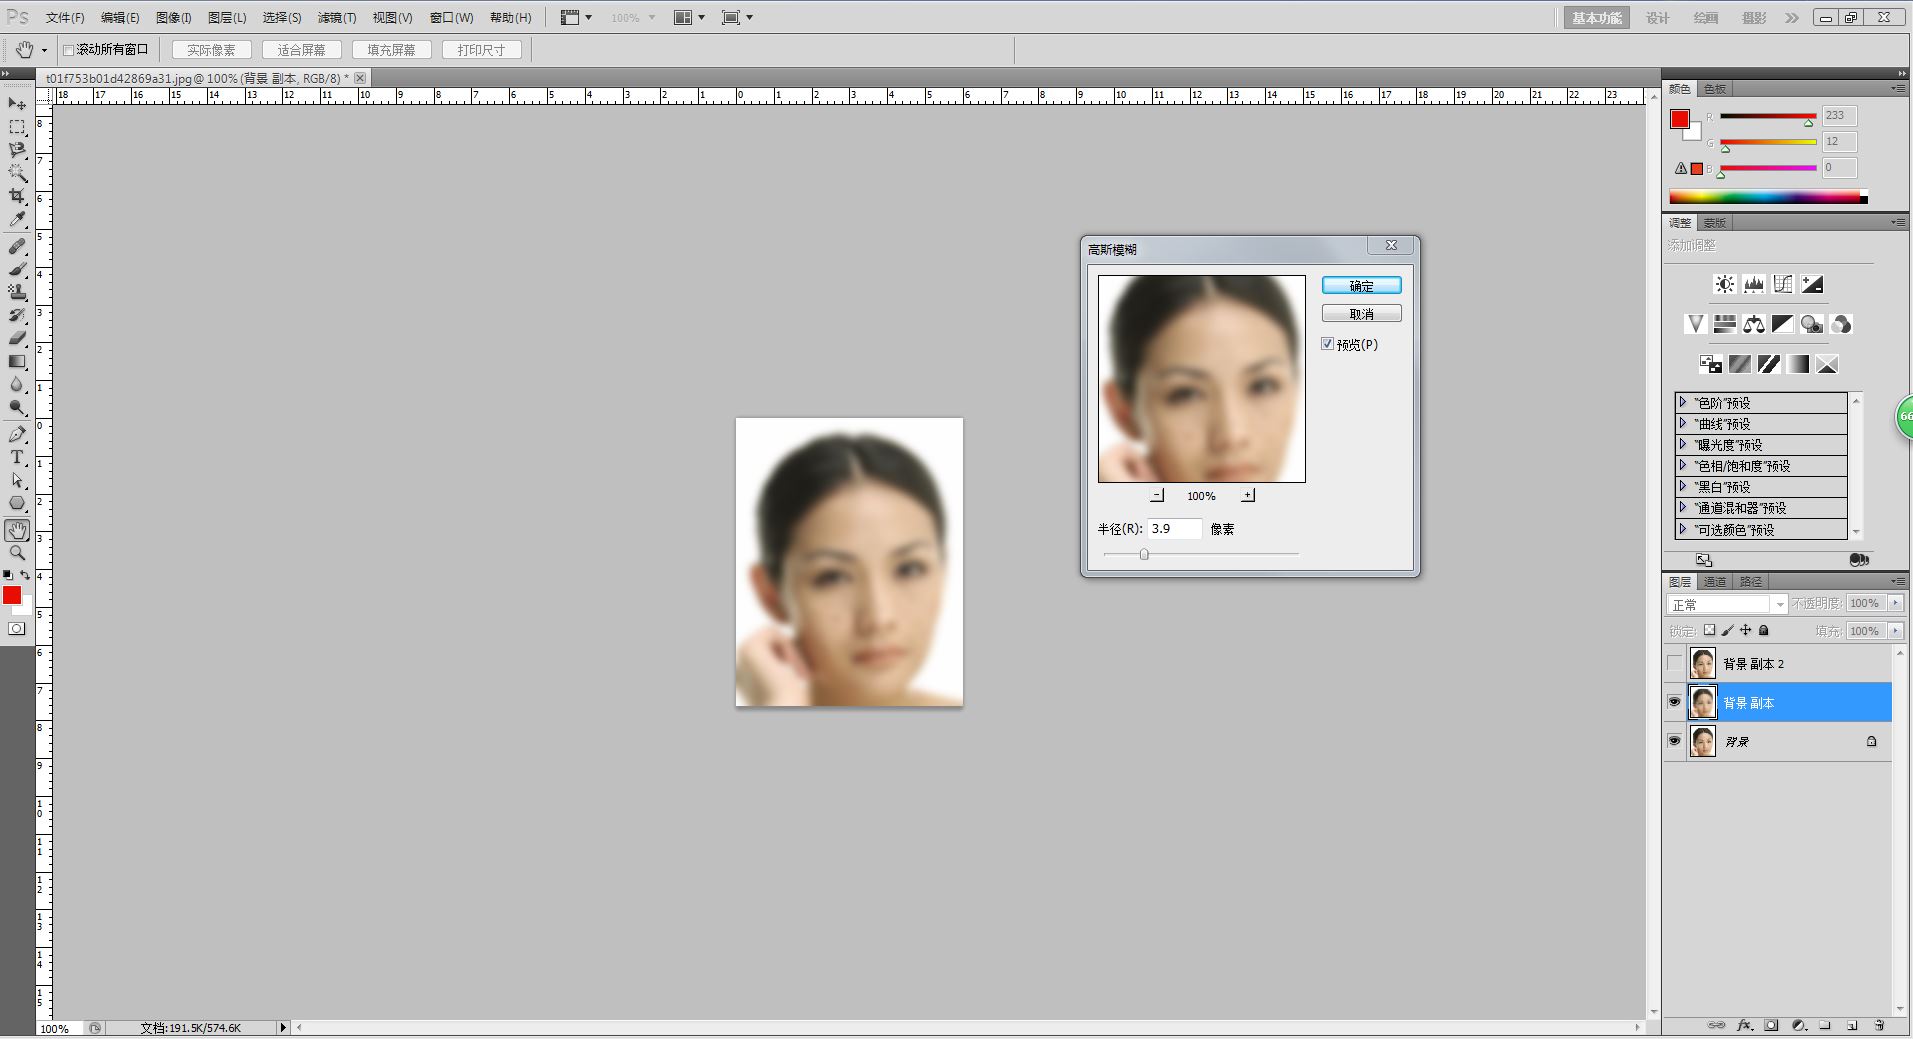Click the 半径 radius input field
The width and height of the screenshot is (1913, 1039).
pos(1173,529)
